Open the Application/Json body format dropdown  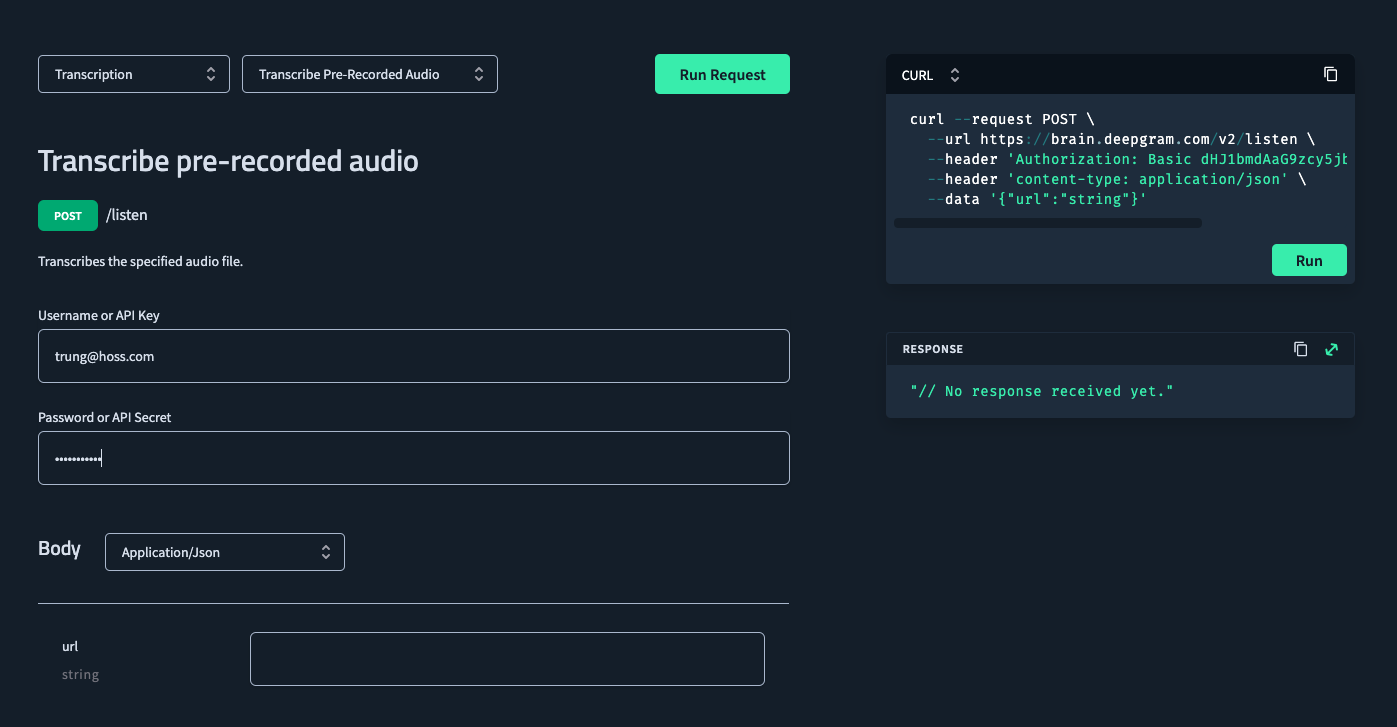coord(224,551)
